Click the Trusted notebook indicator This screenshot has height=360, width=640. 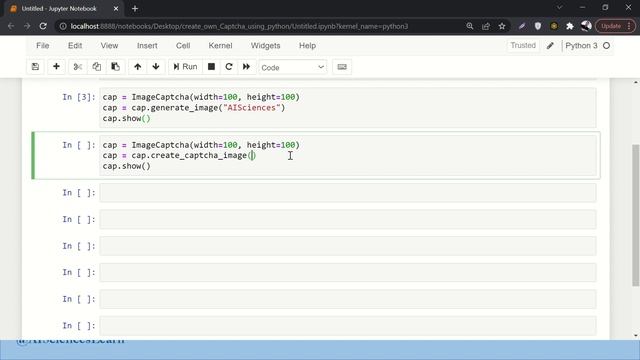(523, 45)
